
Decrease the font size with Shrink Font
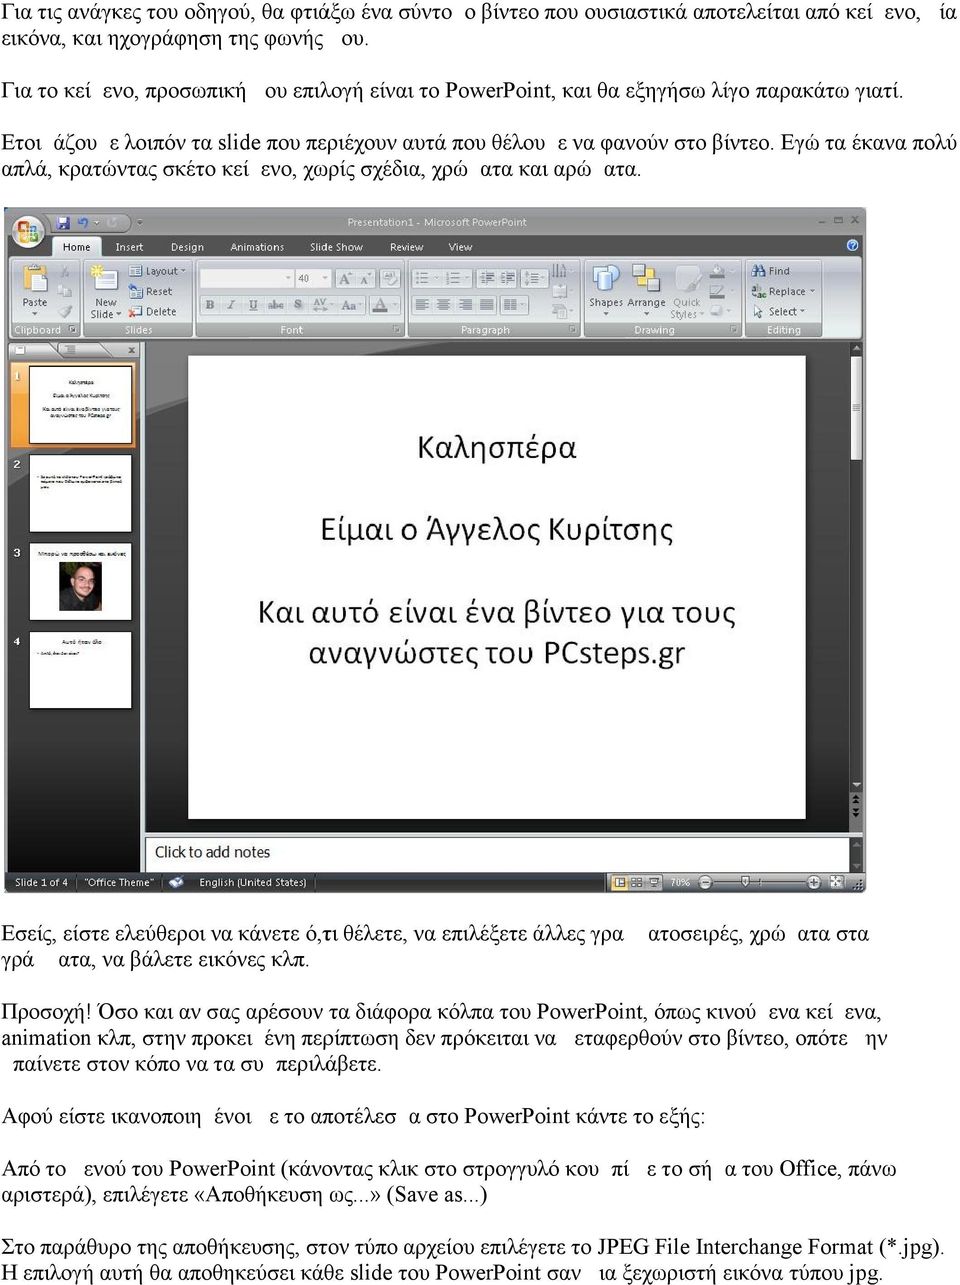[x=366, y=278]
